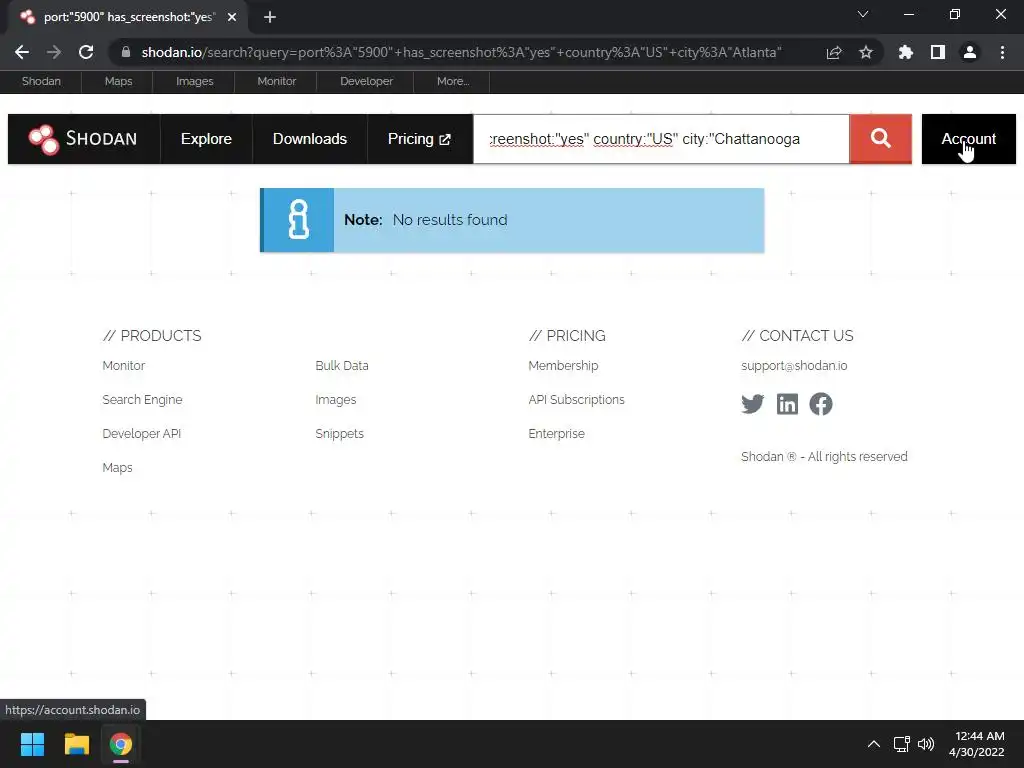Open Monitor in top nav
1024x768 pixels.
(x=276, y=81)
